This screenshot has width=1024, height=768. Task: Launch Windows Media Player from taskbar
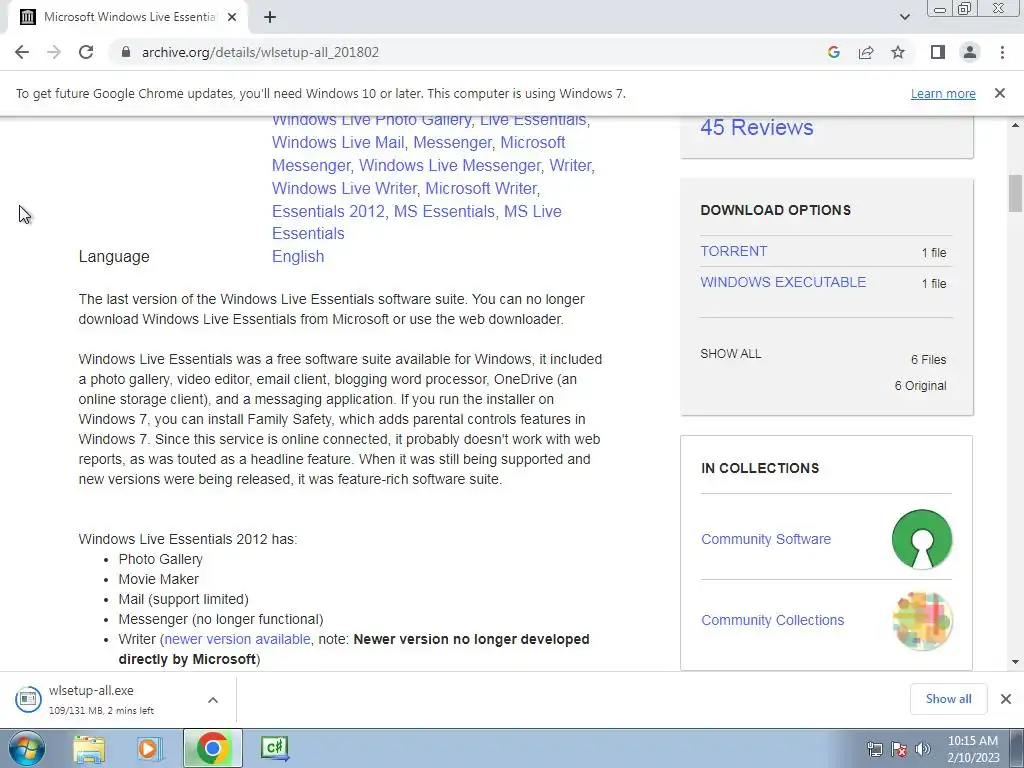click(150, 748)
